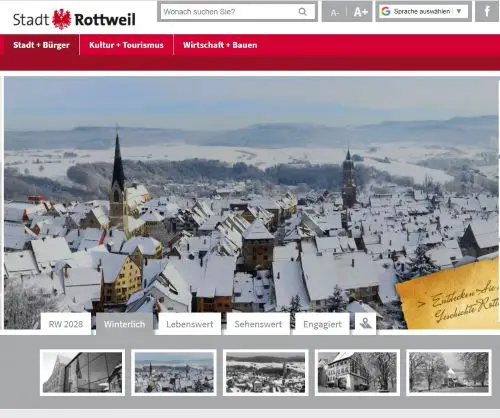Open the Facebook icon link
Screen dimensions: 500x418
[x=487, y=12]
